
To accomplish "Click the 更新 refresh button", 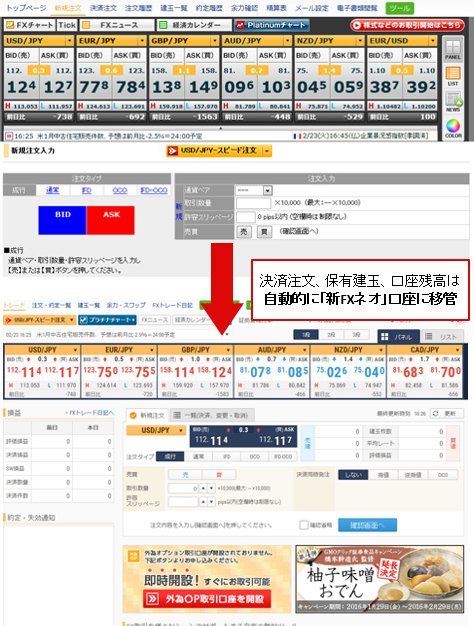I will click(x=446, y=414).
